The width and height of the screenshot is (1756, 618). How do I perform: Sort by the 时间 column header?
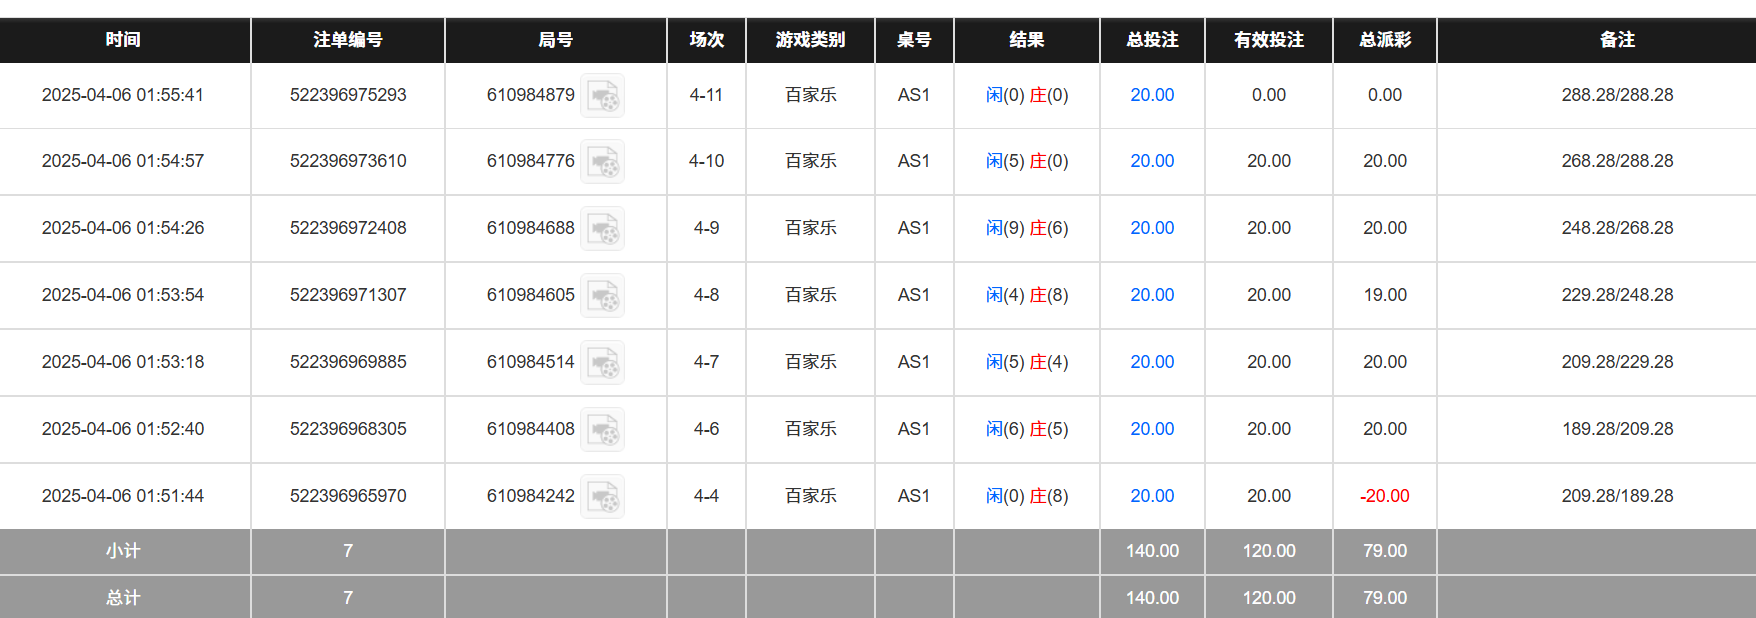(124, 40)
